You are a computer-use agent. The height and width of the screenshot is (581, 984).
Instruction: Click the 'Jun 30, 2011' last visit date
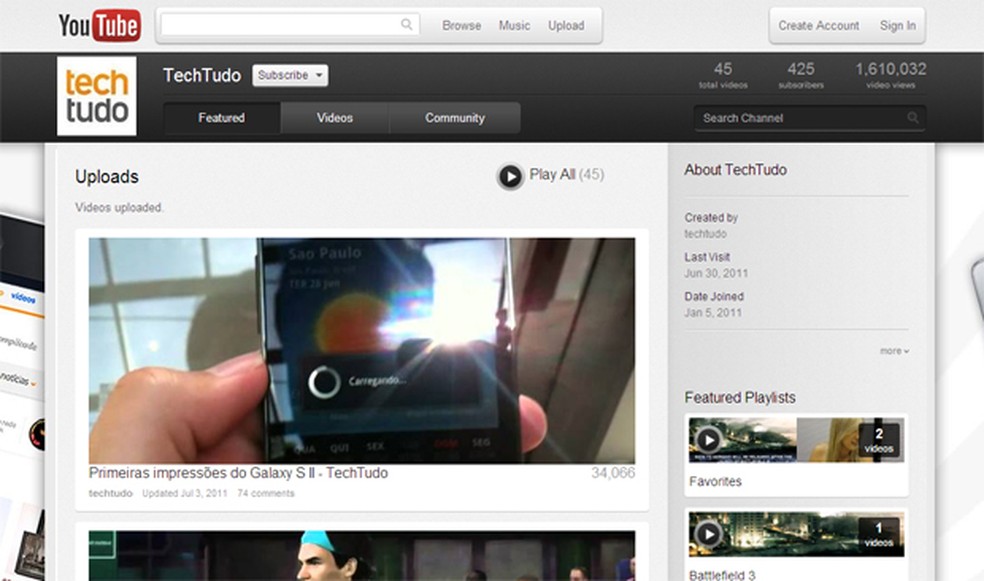[716, 273]
